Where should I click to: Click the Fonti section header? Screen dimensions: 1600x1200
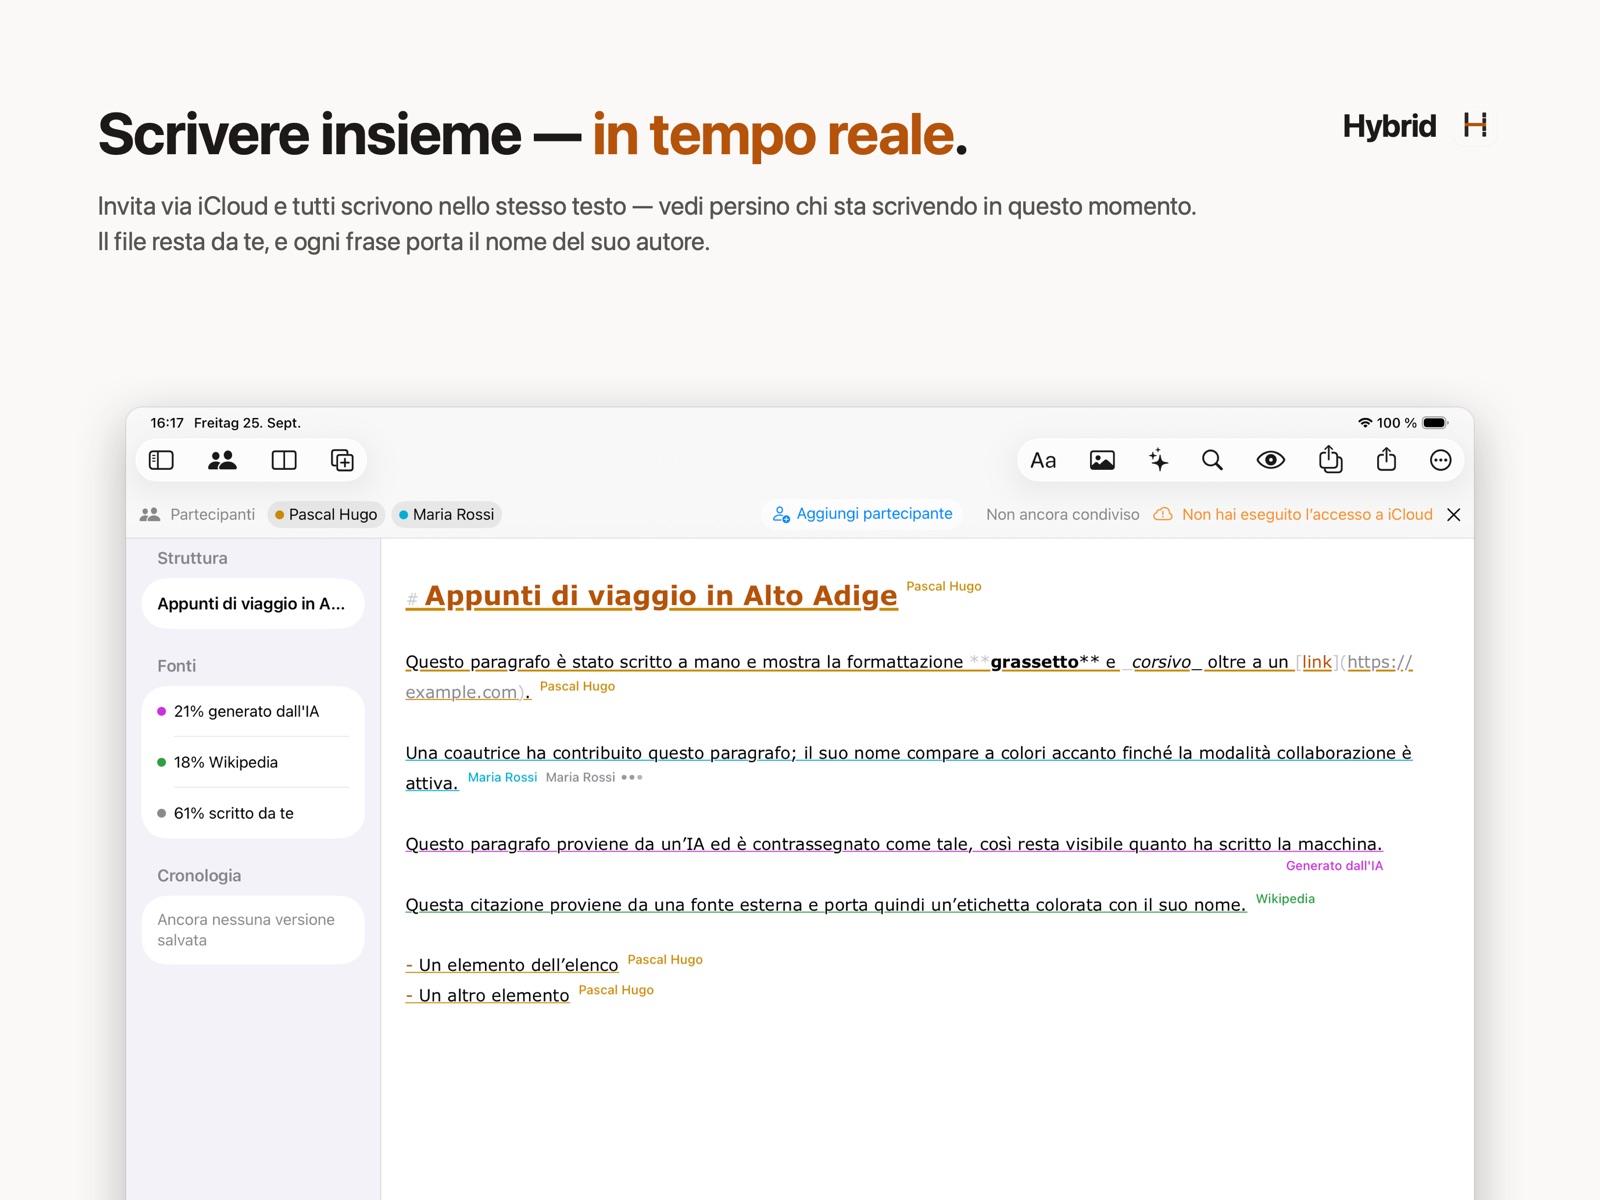pos(176,666)
